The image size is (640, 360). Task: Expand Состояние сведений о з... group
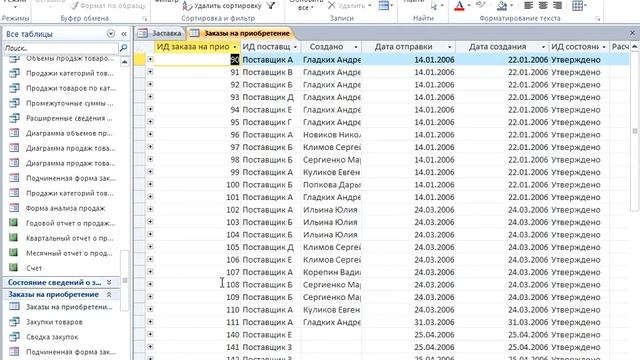point(109,282)
